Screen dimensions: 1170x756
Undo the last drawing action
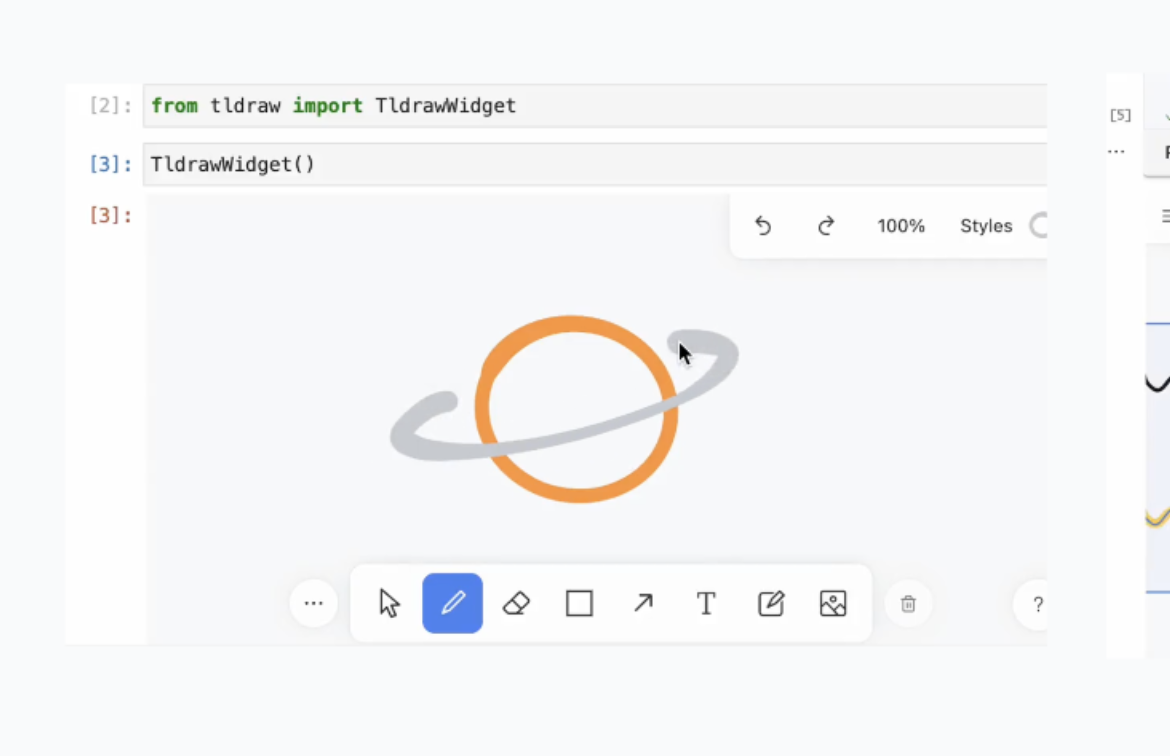tap(763, 225)
